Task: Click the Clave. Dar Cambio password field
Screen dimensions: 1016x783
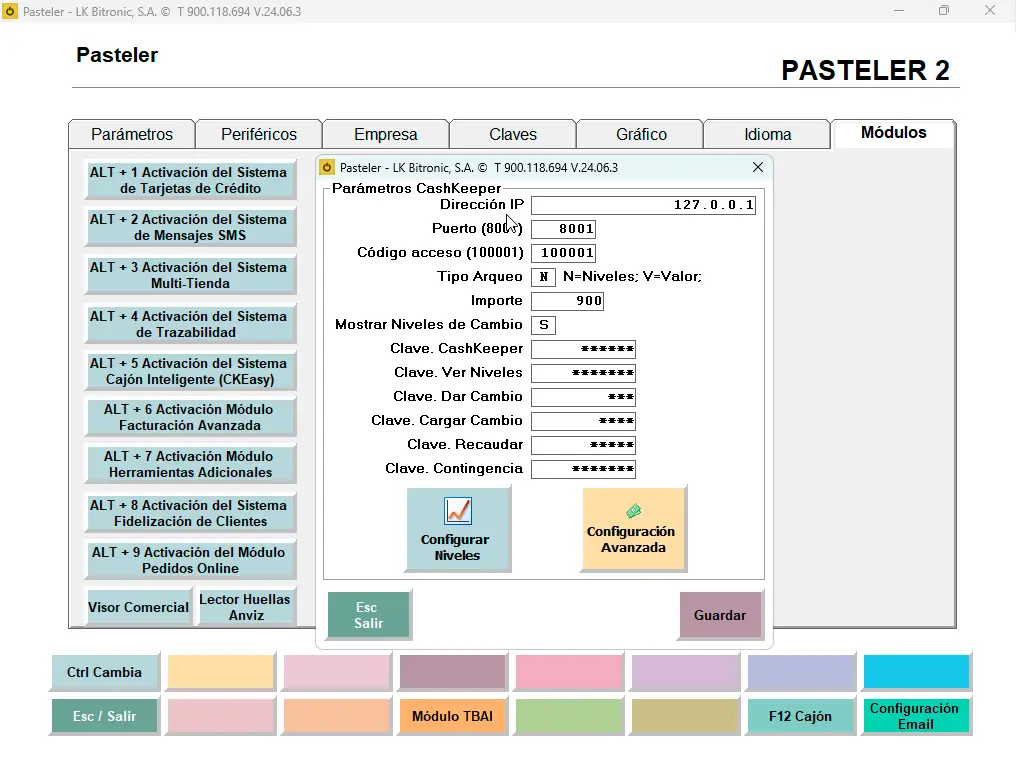Action: coord(583,397)
